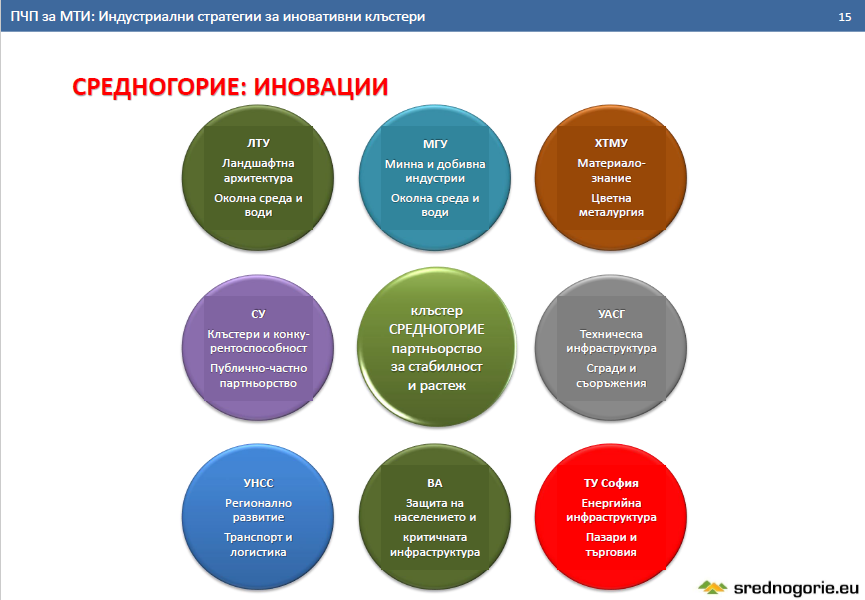Click the header text ПЧП за МТИ
Viewport: 865px width, 600px height.
[52, 17]
